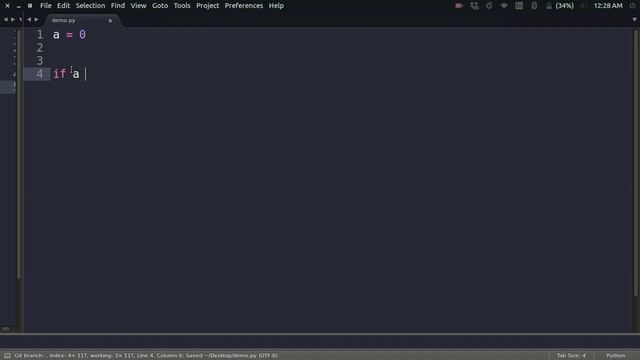Open the Preferences menu
This screenshot has height=360, width=640.
coord(244,6)
